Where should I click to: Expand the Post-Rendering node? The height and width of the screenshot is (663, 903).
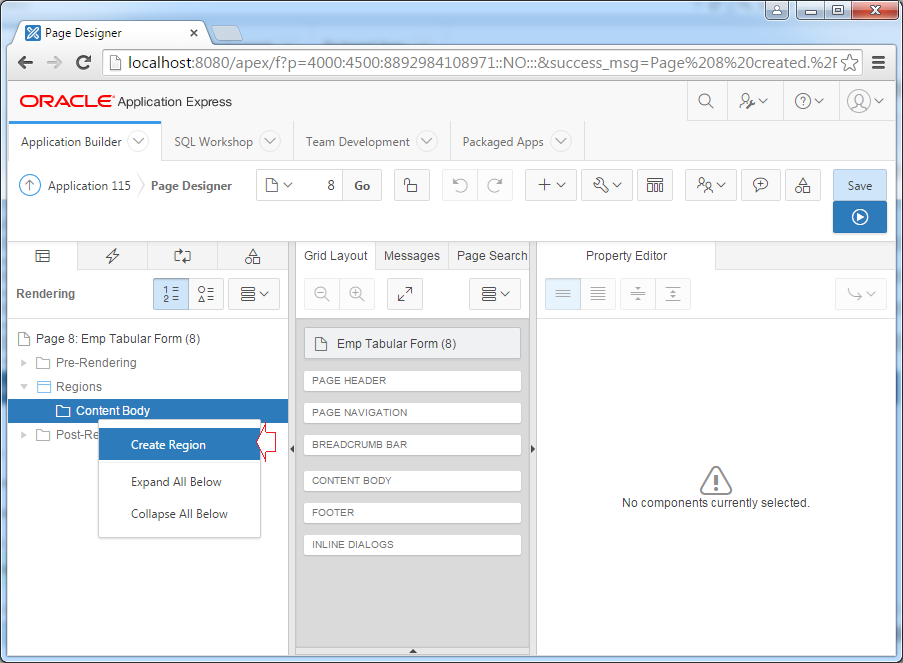click(24, 435)
